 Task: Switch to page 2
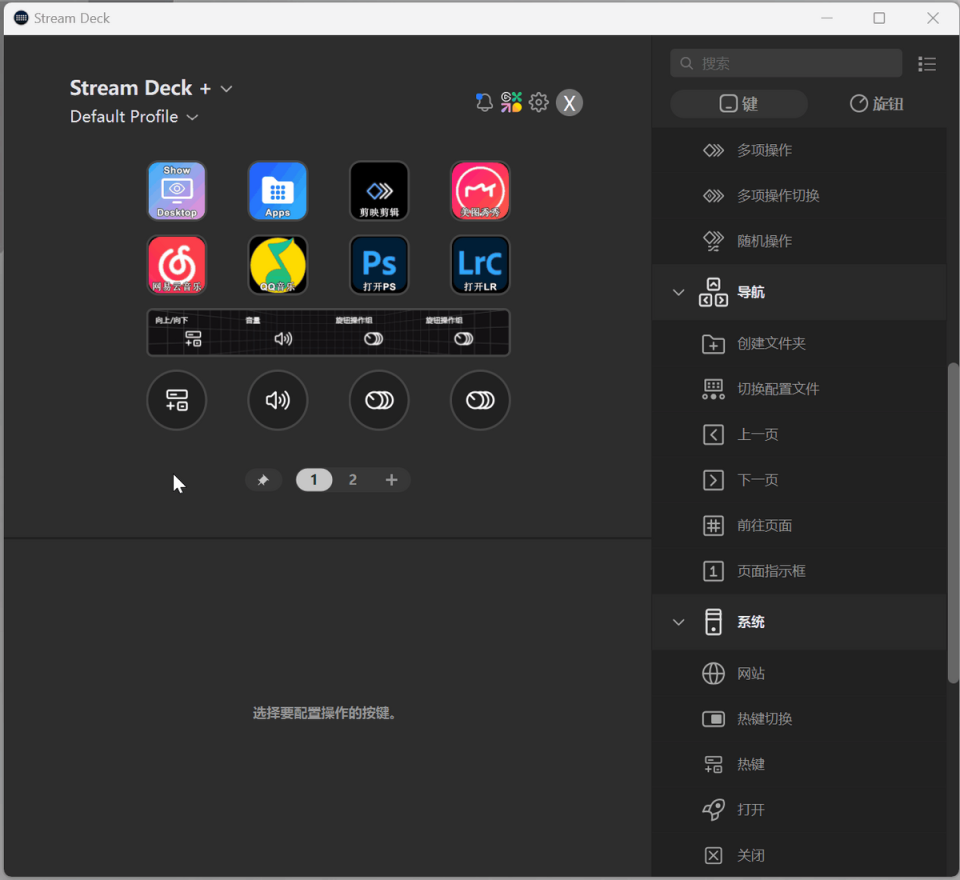click(x=353, y=480)
